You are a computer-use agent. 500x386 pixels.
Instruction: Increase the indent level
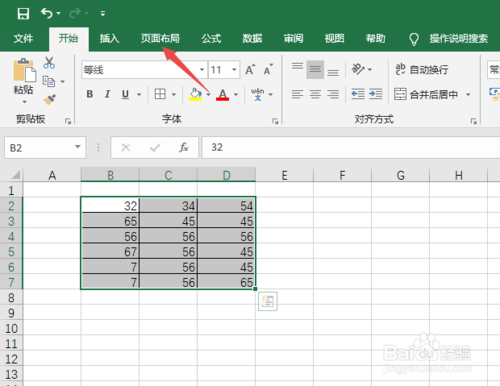tap(376, 94)
